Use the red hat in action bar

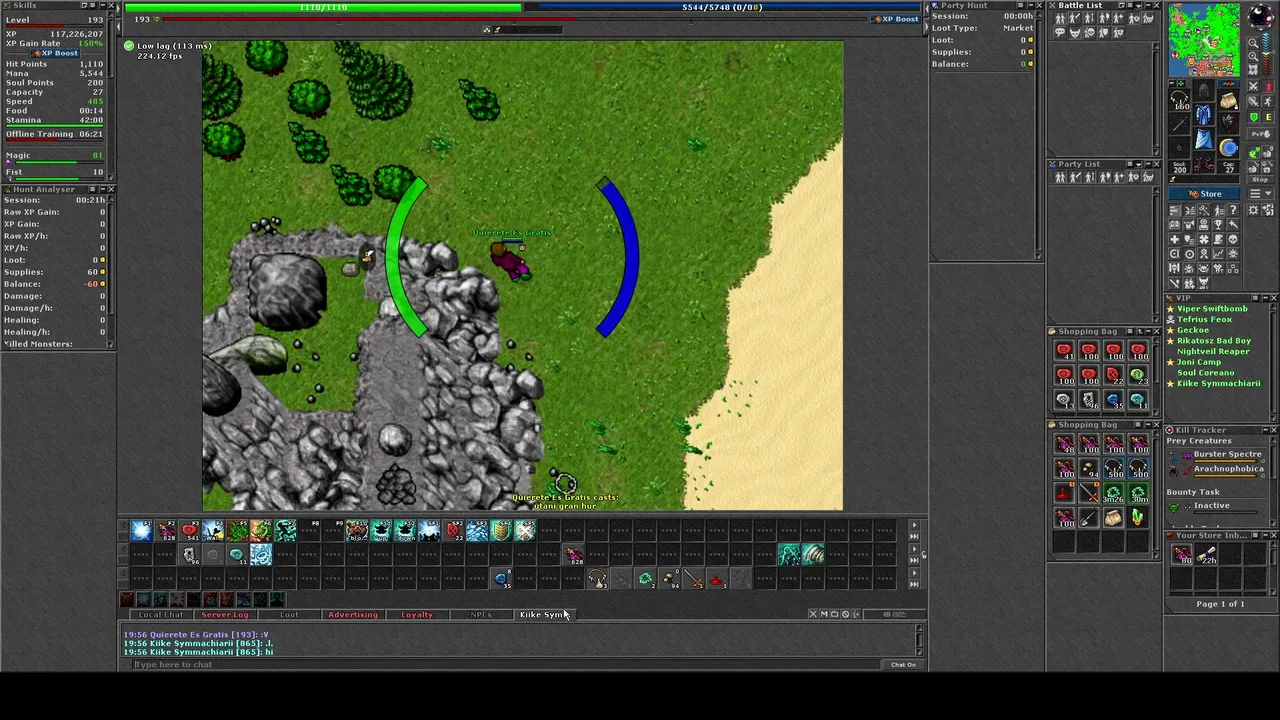[717, 579]
